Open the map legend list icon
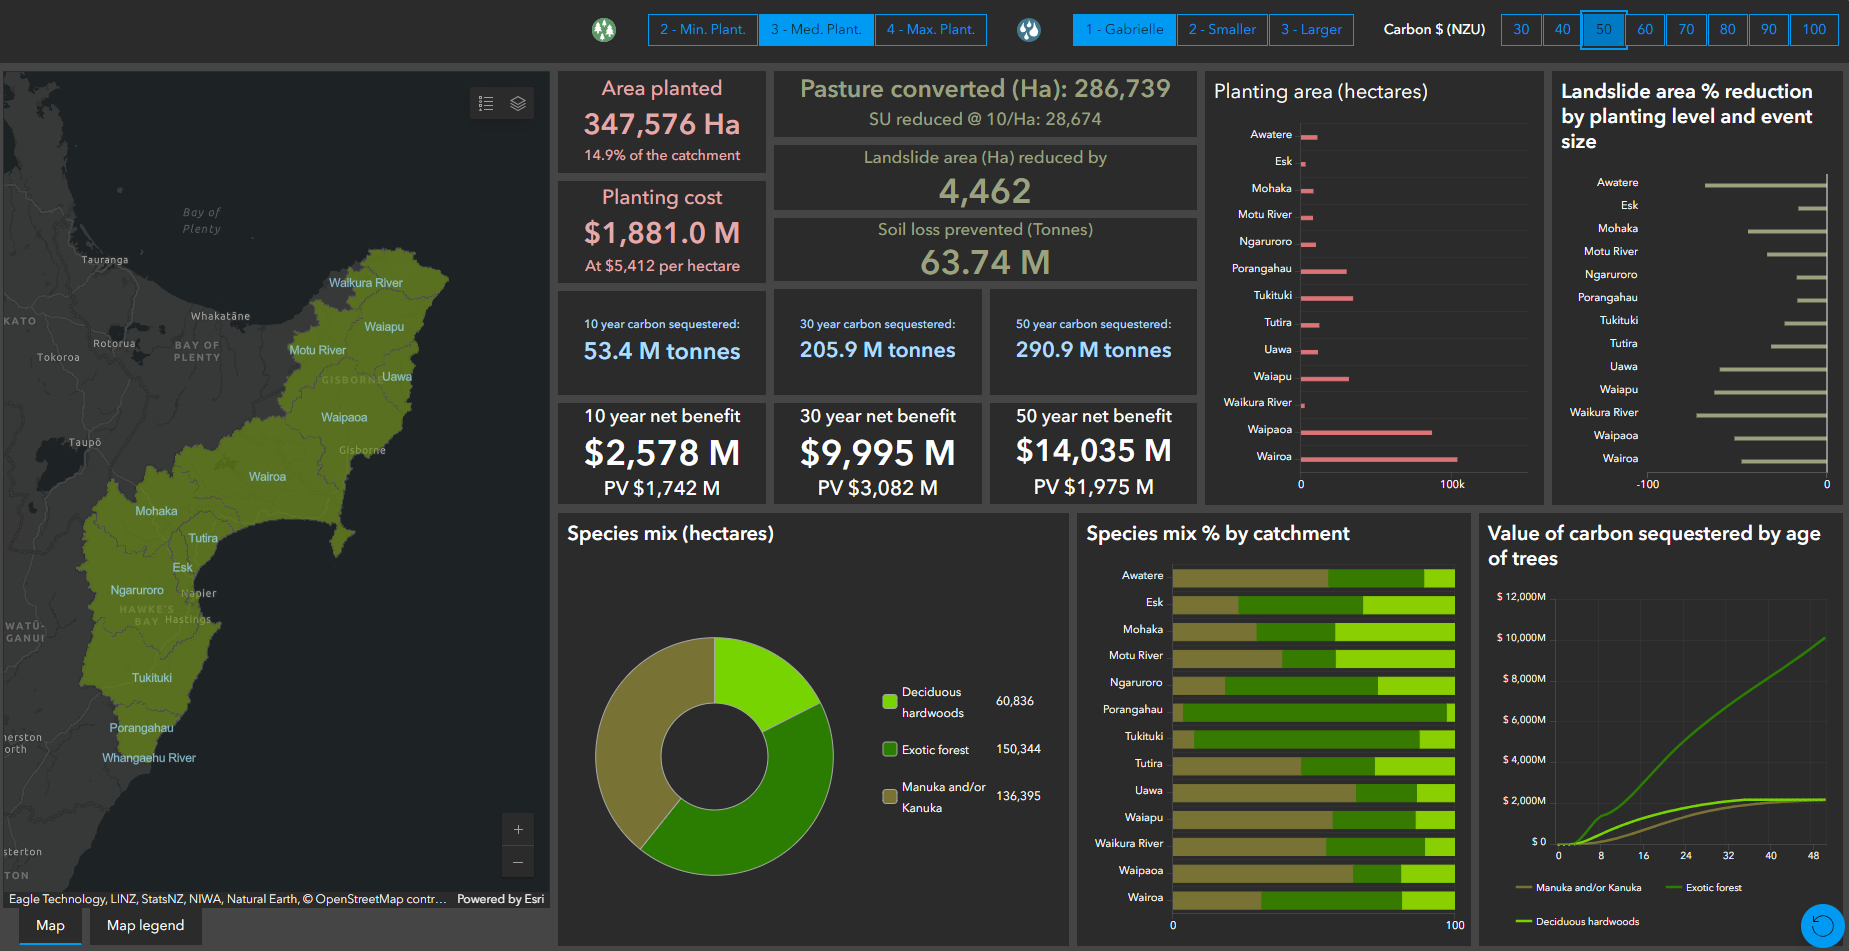This screenshot has width=1849, height=951. pos(486,103)
